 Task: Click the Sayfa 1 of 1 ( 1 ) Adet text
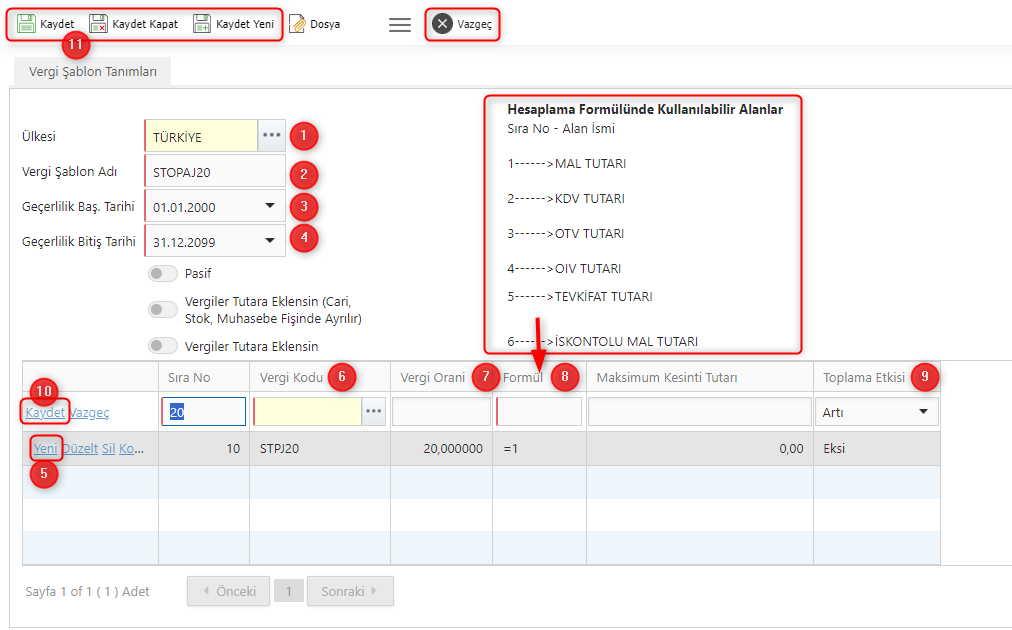tap(87, 591)
